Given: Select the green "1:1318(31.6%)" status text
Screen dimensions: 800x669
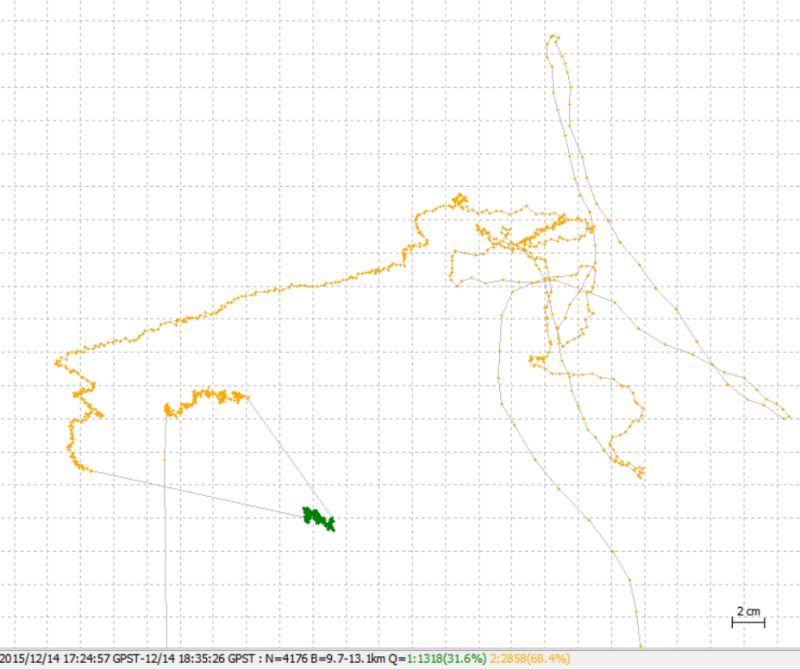Looking at the screenshot, I should point(446,659).
